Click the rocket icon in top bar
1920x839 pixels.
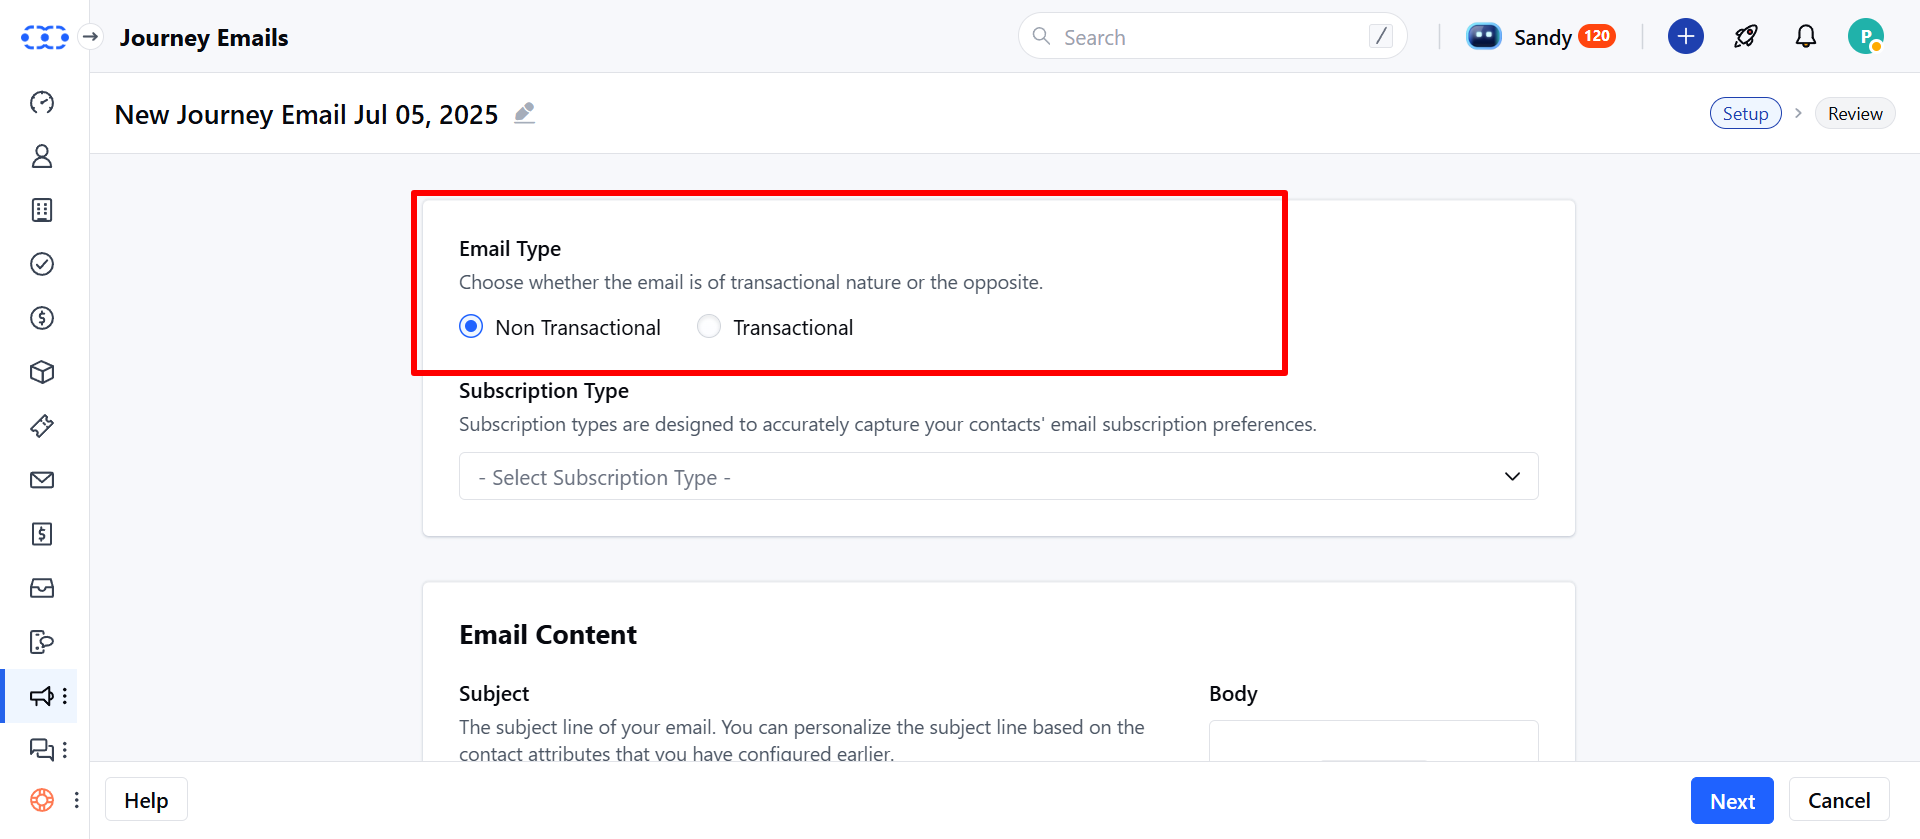click(1746, 37)
